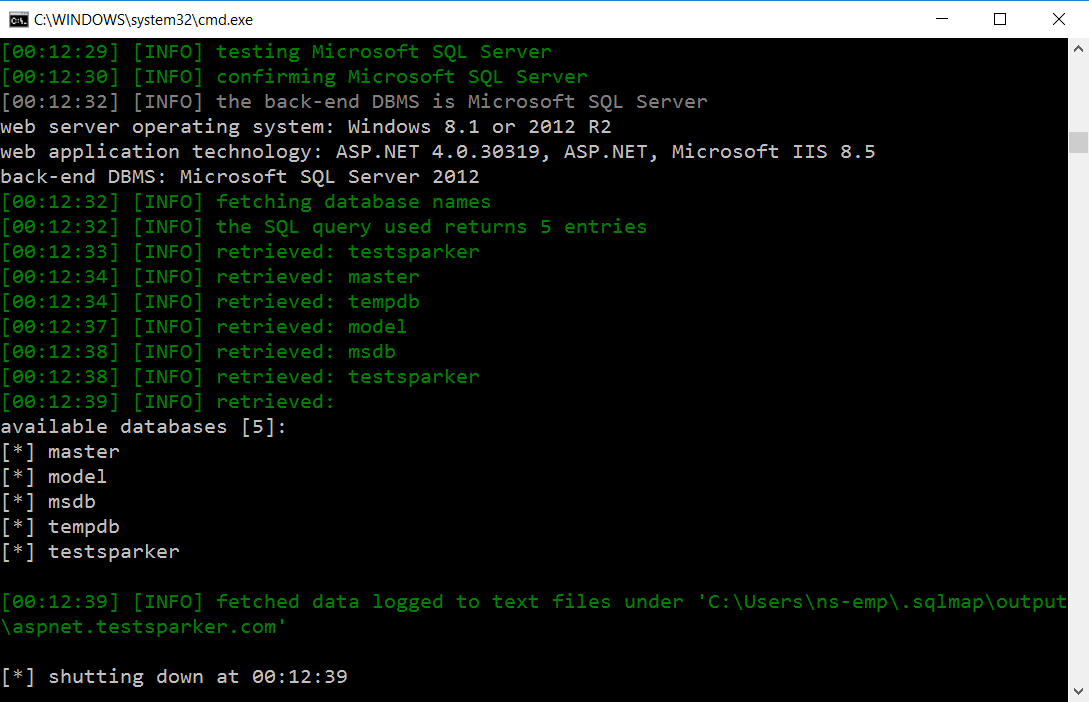Click the vertical scrollbar thumb
Viewport: 1089px width, 702px height.
click(1078, 142)
